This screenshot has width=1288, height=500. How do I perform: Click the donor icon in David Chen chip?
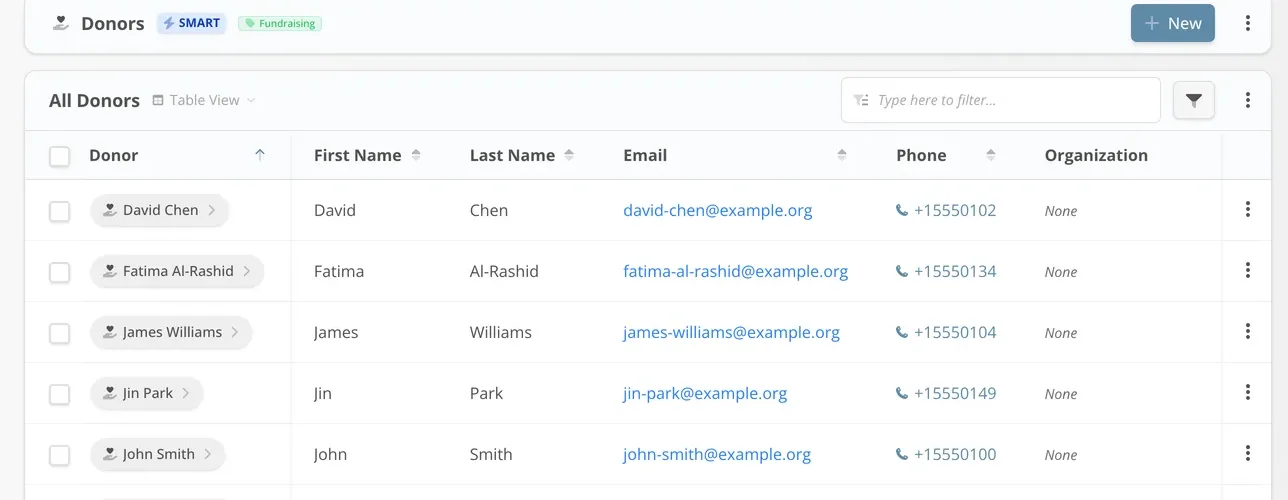(110, 210)
